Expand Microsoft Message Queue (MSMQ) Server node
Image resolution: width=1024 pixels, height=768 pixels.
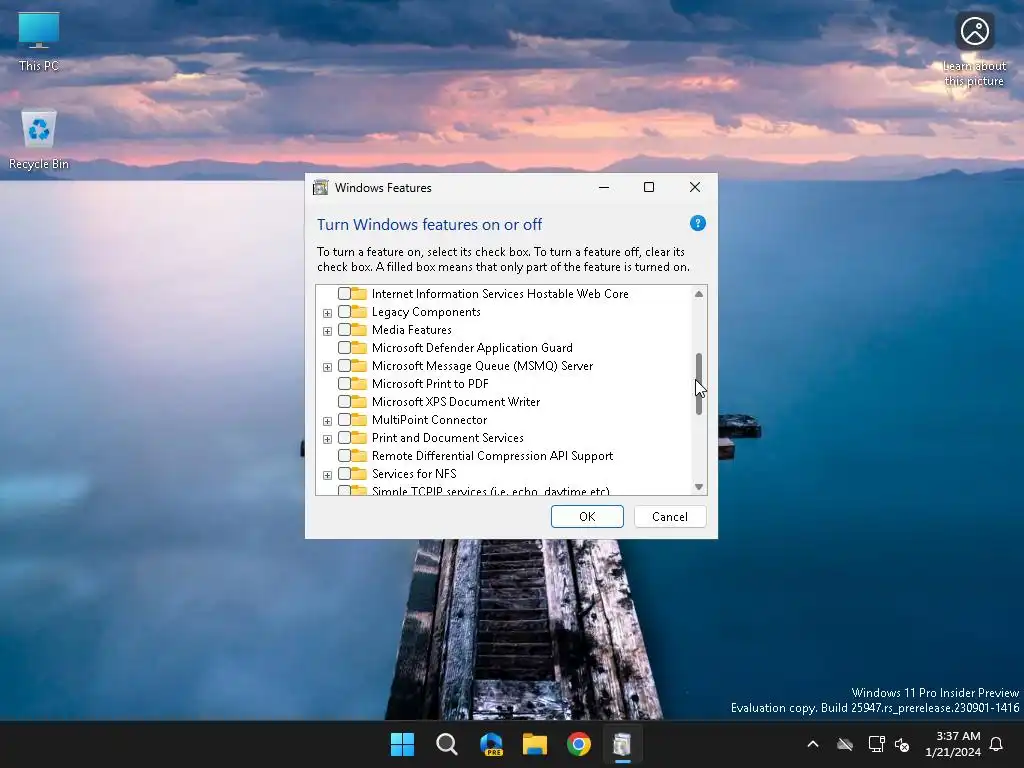pos(327,367)
